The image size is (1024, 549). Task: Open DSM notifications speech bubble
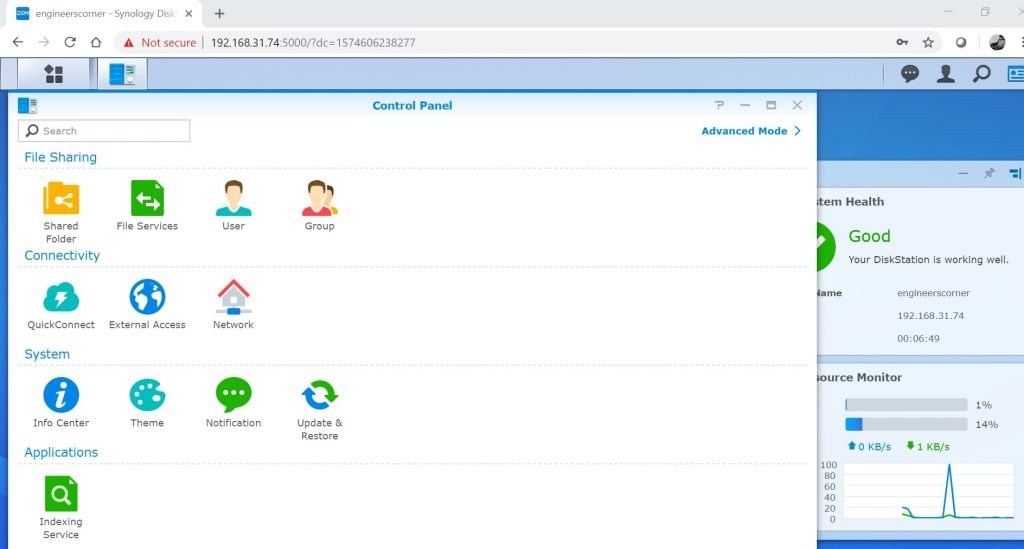(x=910, y=74)
